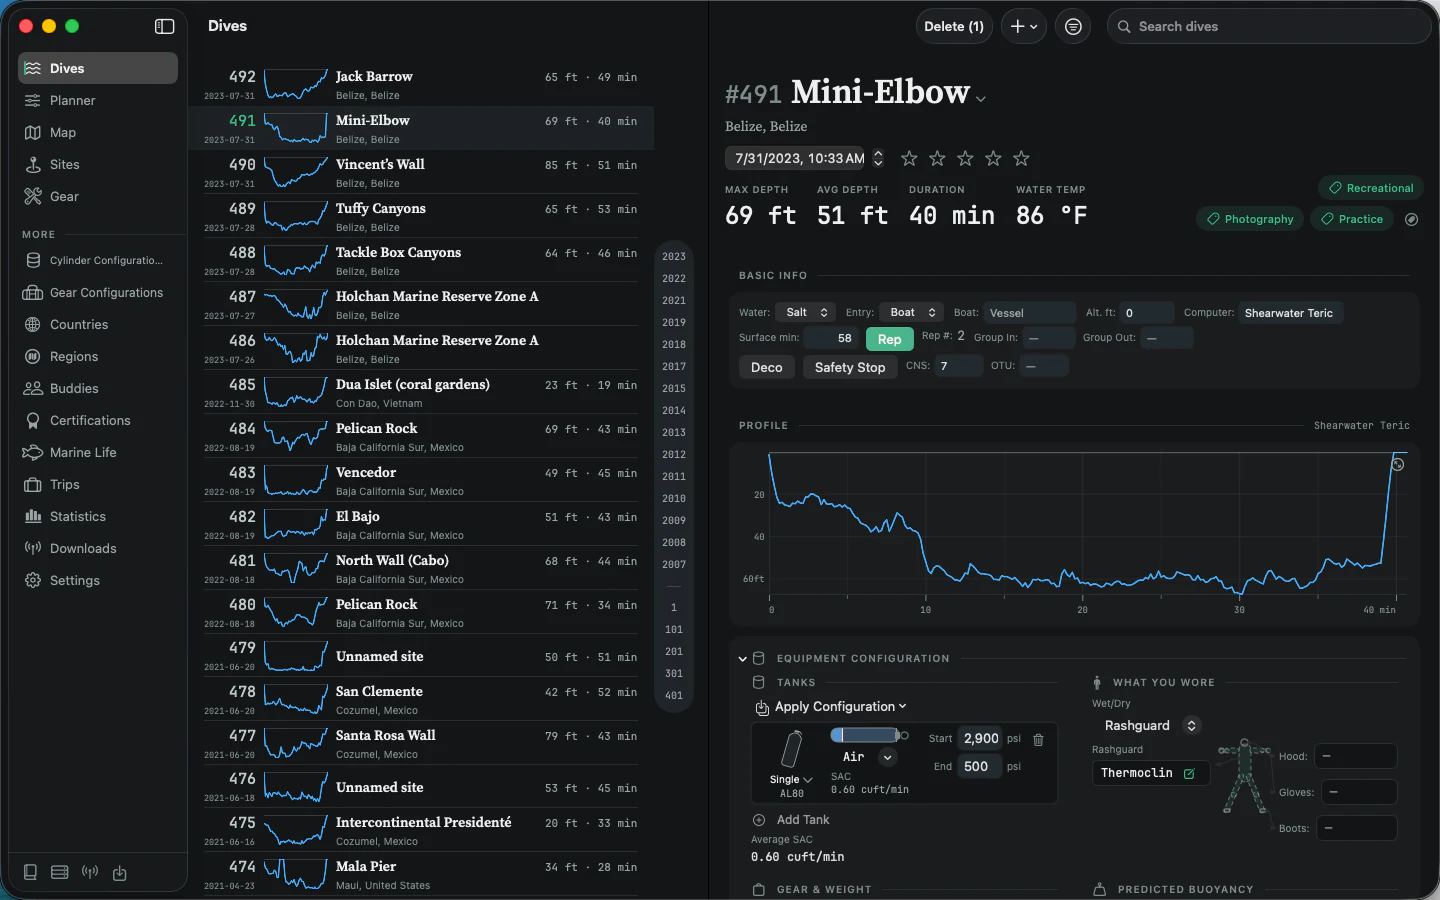Open the Air gas mix dropdown

pos(887,757)
